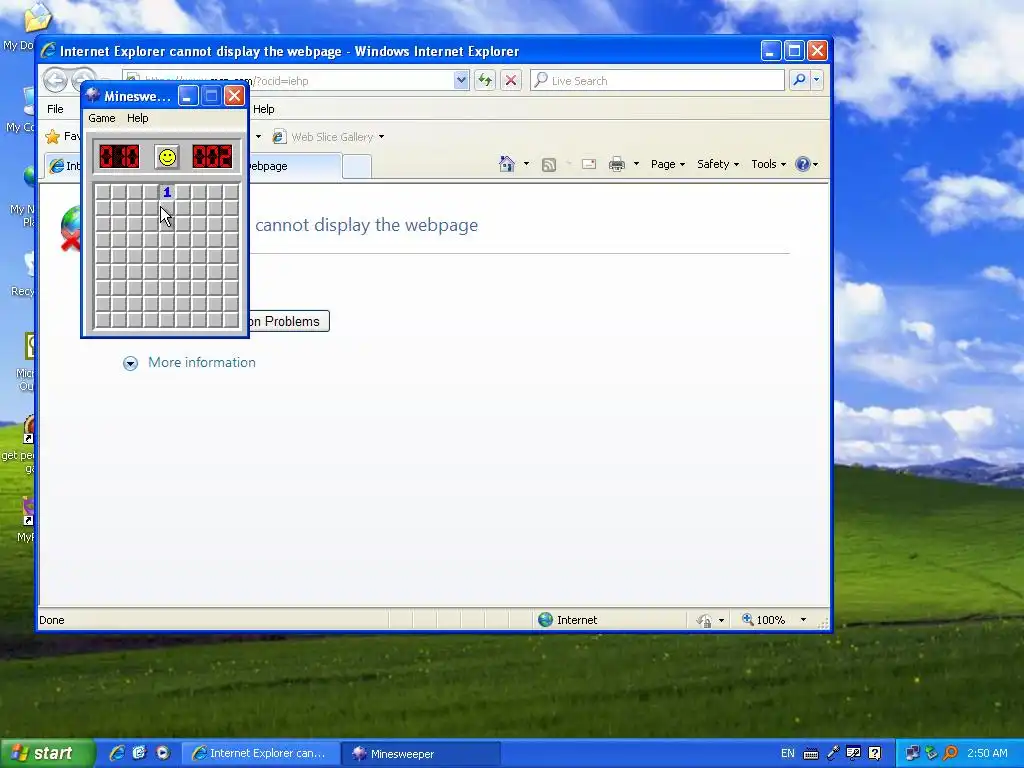Click the Internet security zone indicator

[568, 620]
